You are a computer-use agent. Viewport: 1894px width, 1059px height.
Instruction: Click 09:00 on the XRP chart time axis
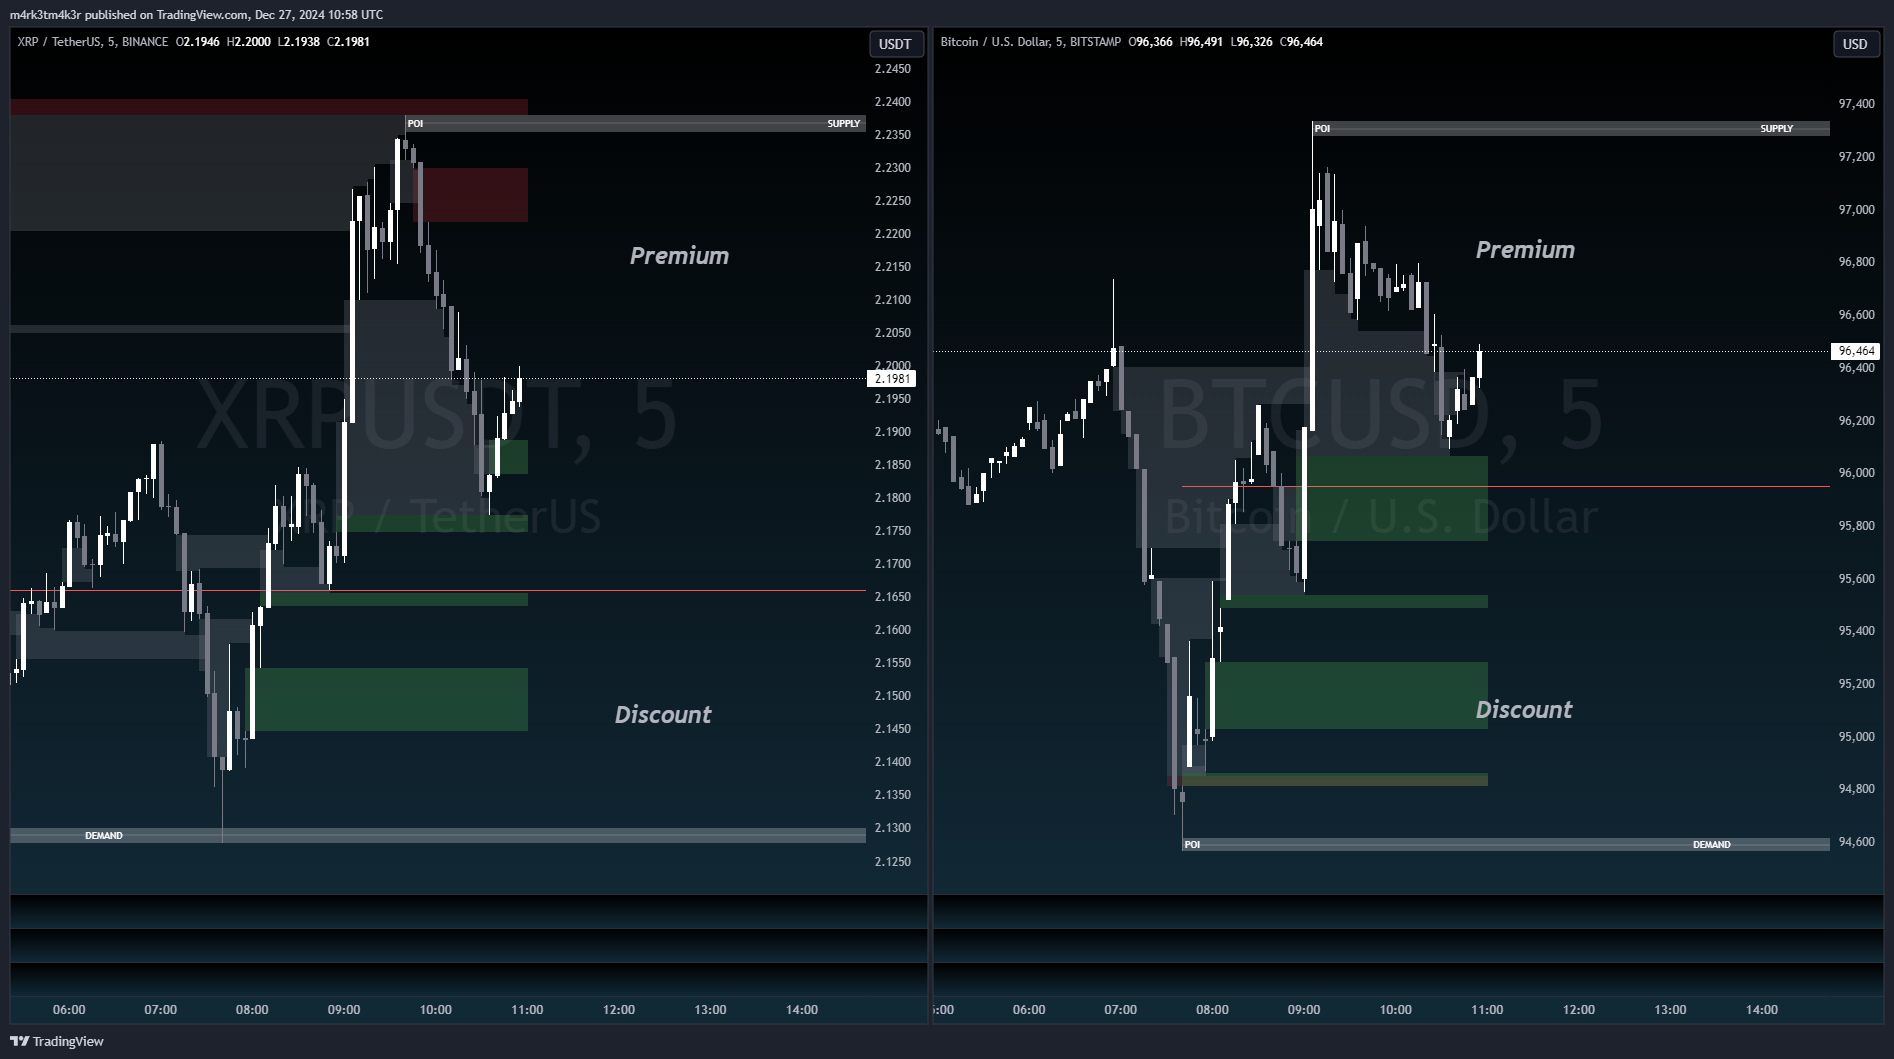tap(344, 1010)
